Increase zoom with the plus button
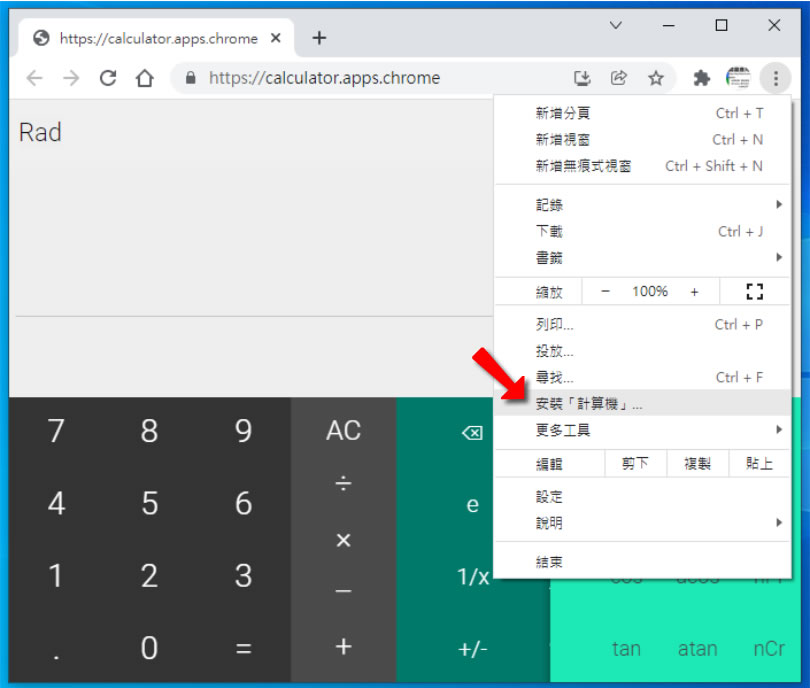 coord(694,291)
